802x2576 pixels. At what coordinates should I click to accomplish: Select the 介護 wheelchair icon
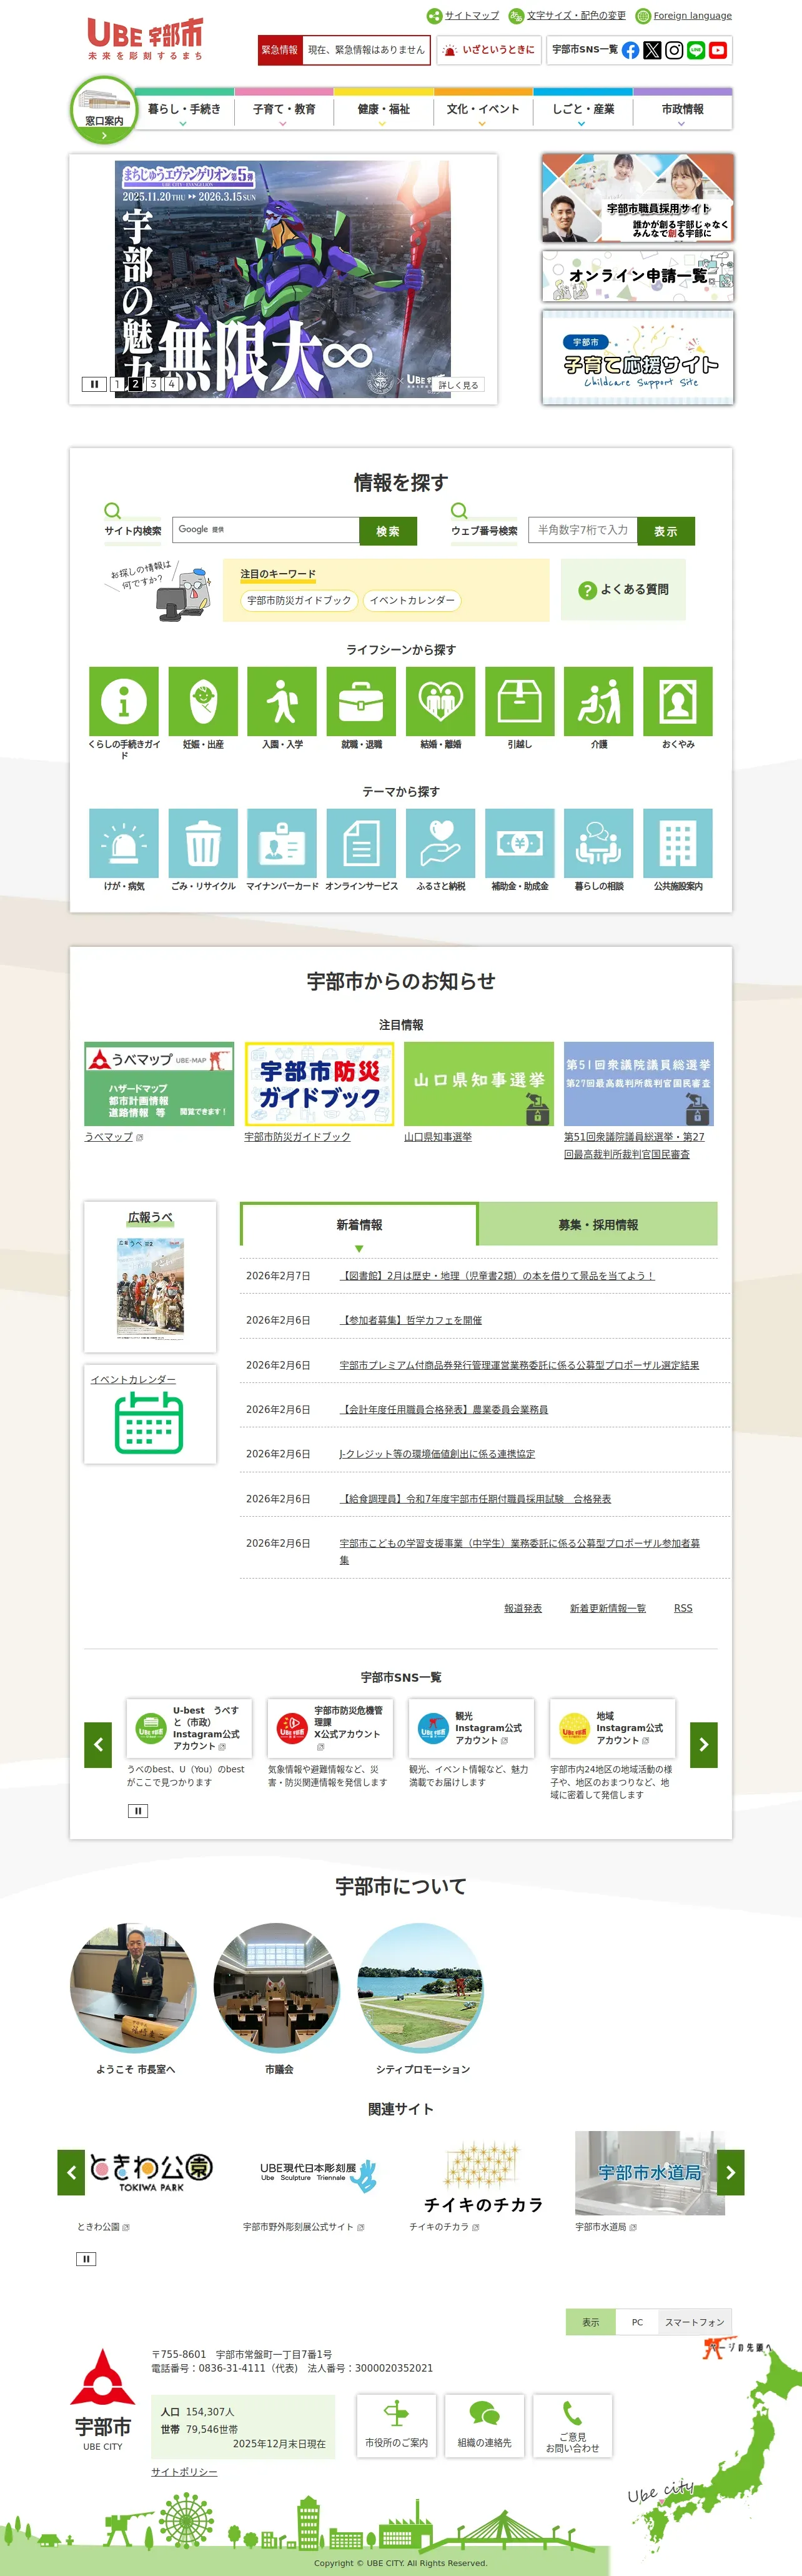click(x=599, y=701)
